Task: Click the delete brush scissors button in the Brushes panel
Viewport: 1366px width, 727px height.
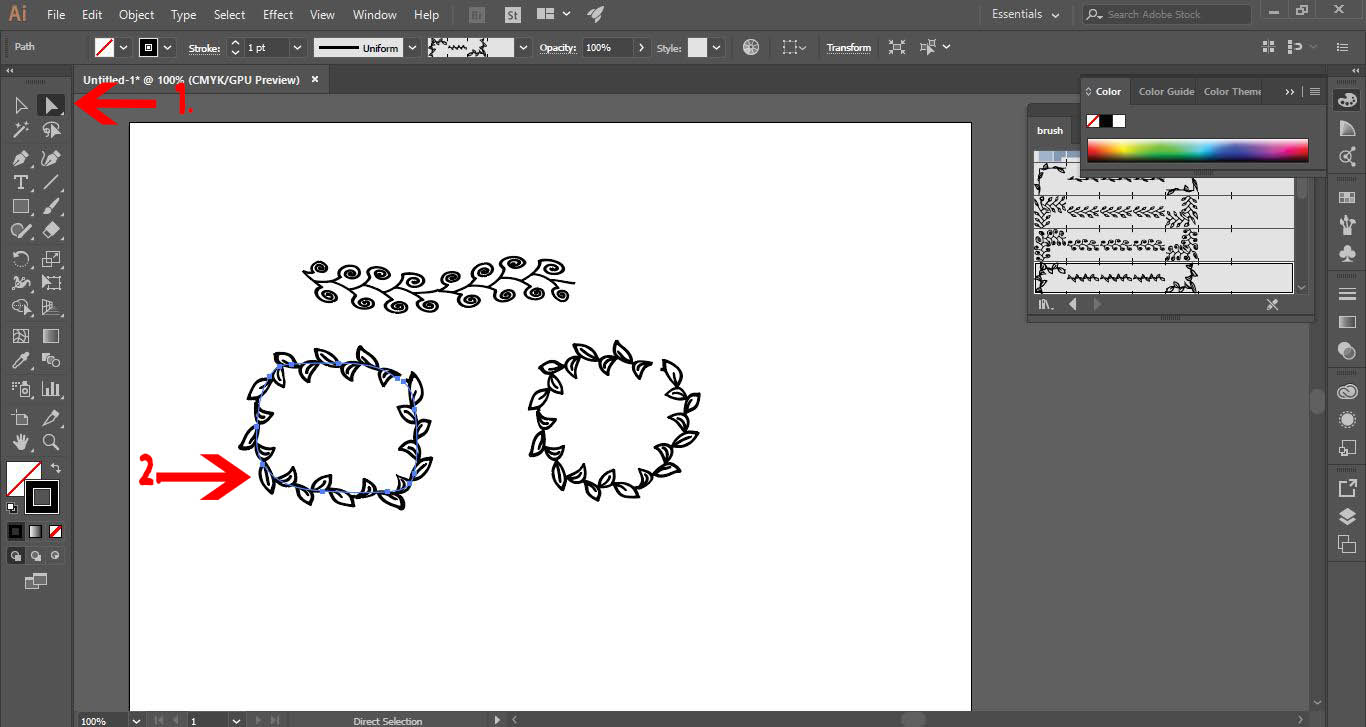Action: pos(1272,304)
